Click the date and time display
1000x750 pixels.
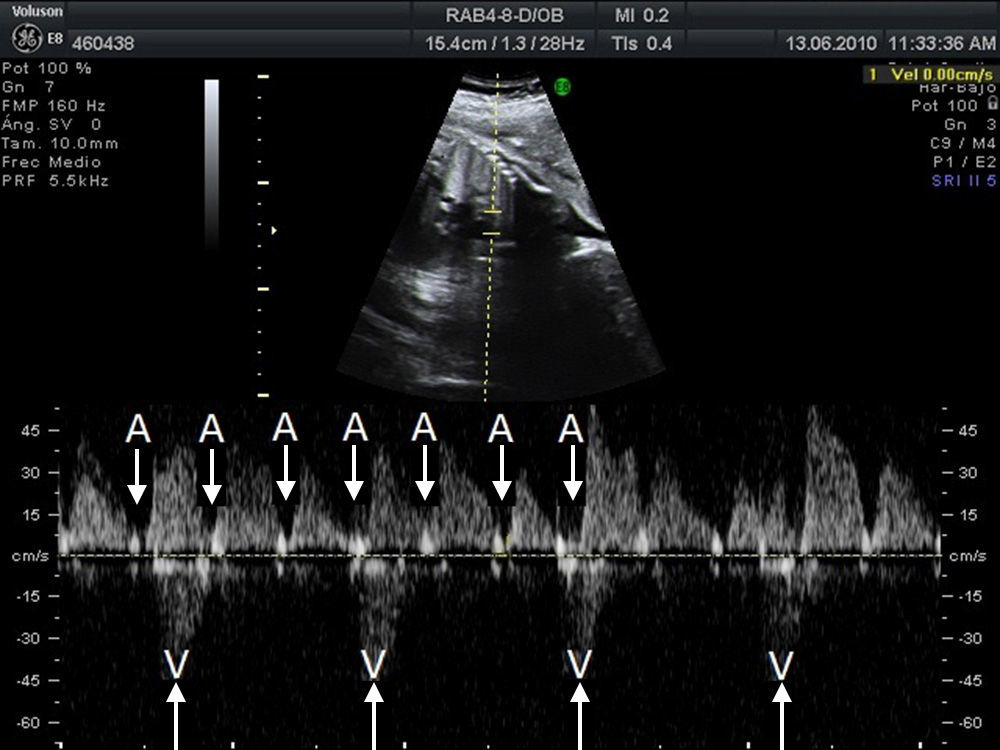tap(889, 44)
